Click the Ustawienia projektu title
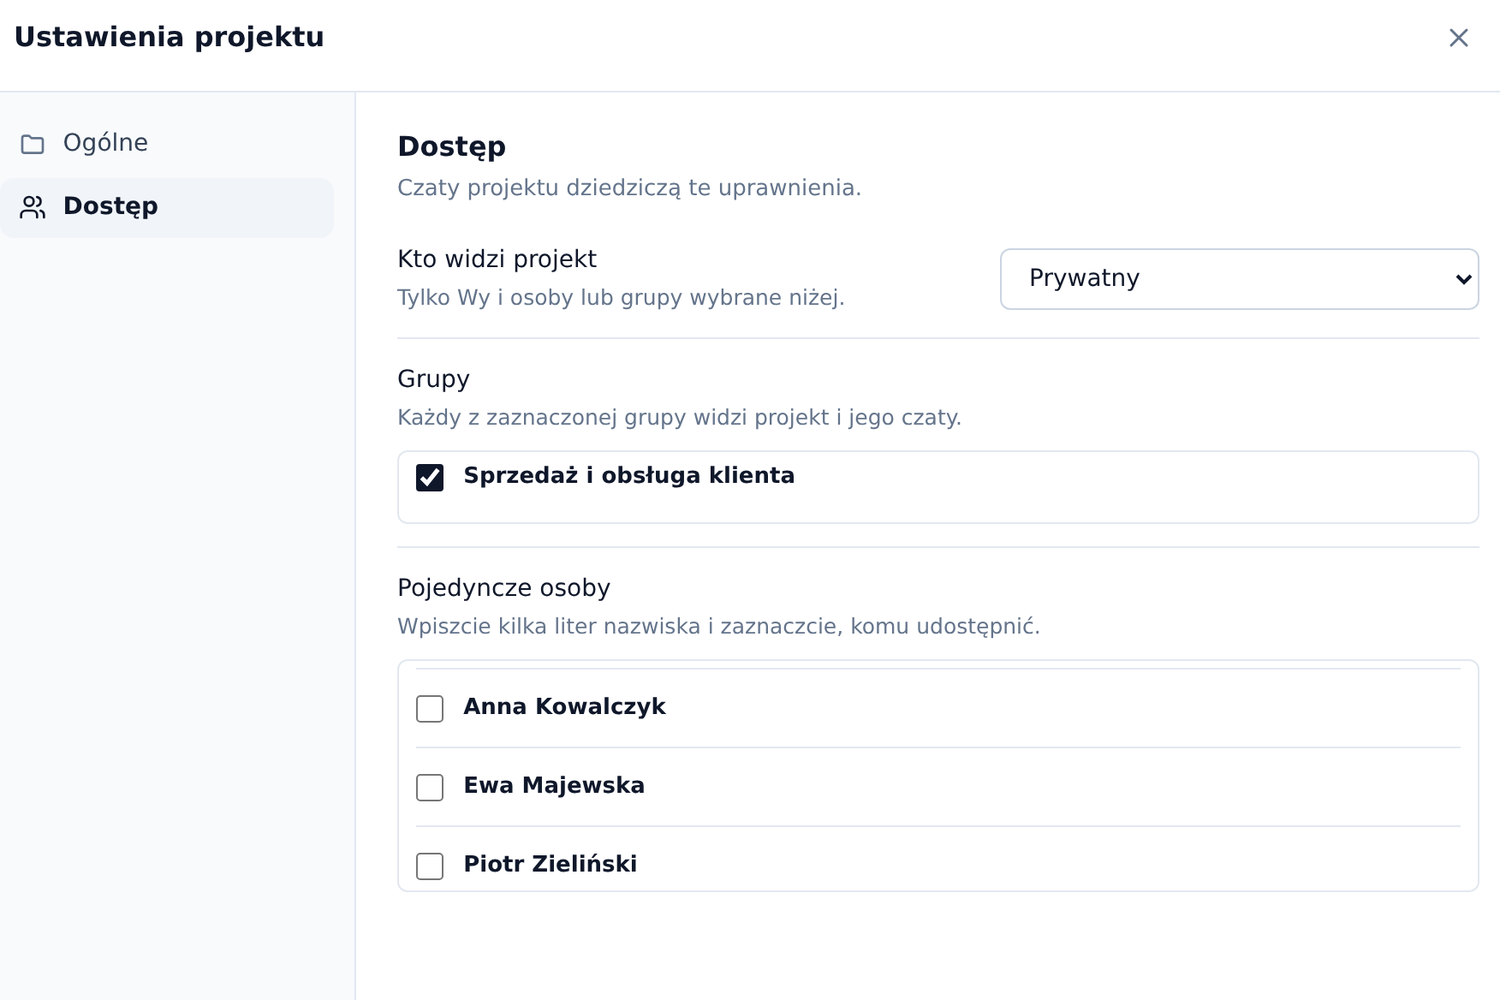The height and width of the screenshot is (1000, 1500). pos(169,37)
